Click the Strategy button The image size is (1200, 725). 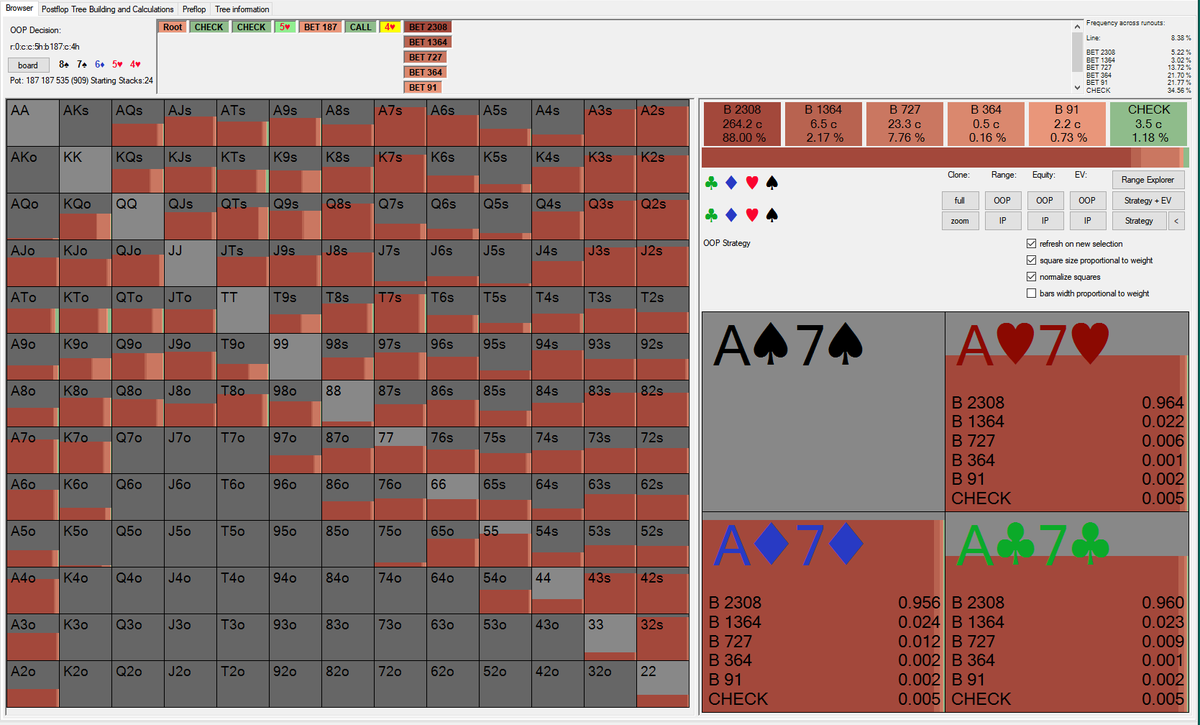point(1139,221)
